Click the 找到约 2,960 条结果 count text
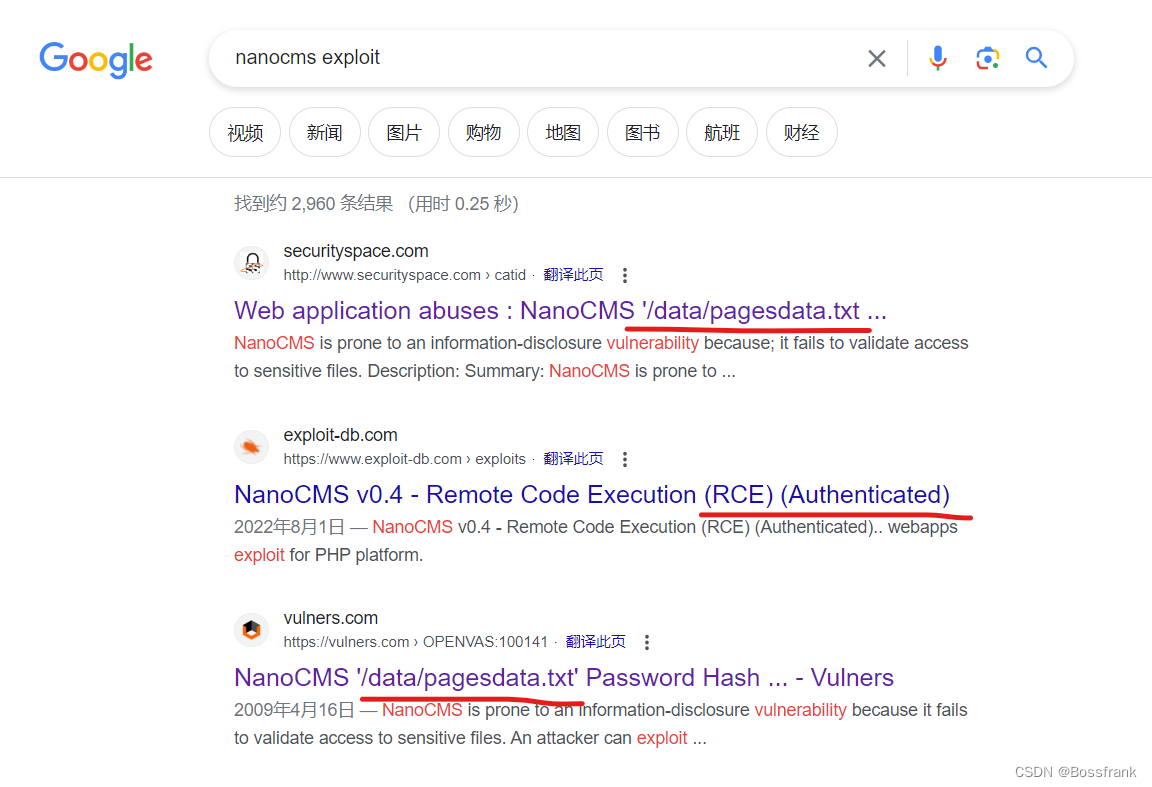1152x787 pixels. coord(314,204)
